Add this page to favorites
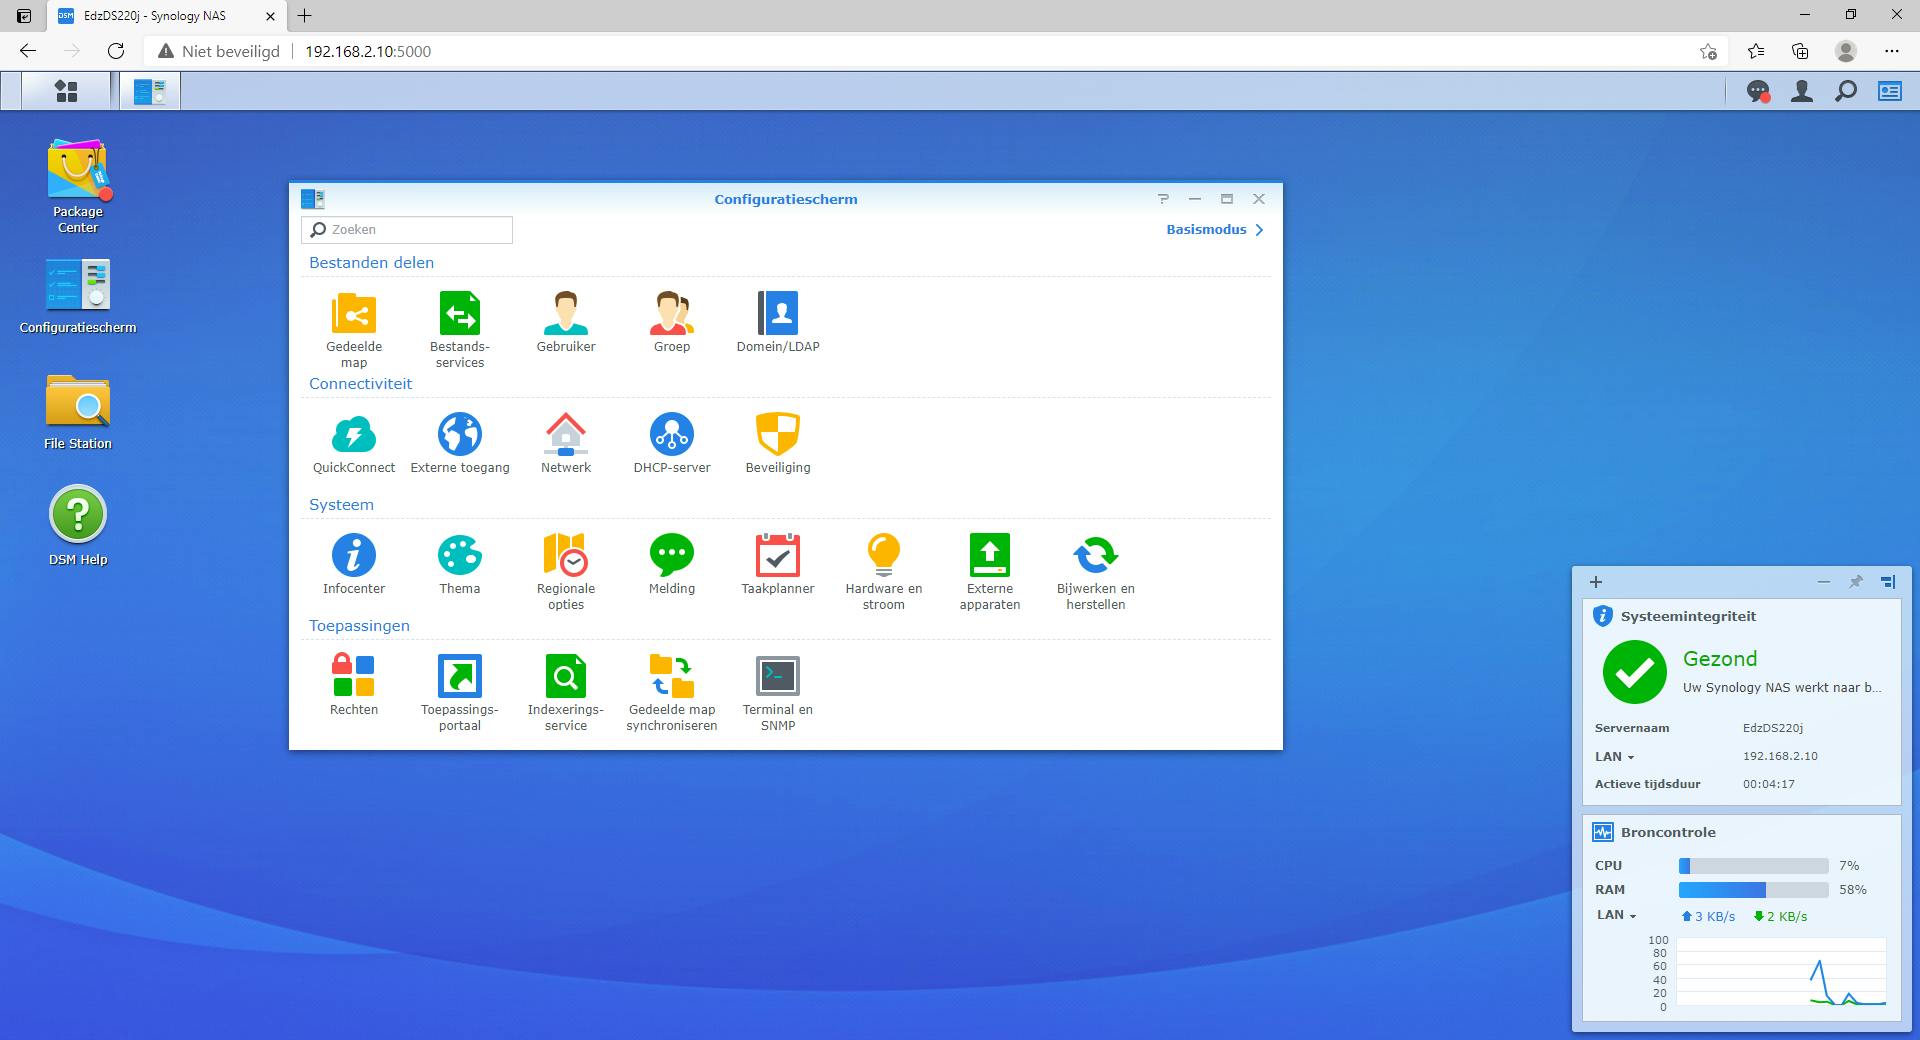 1708,51
